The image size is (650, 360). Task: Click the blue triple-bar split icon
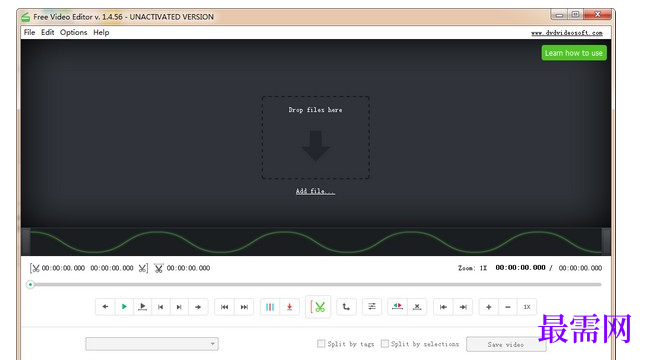[270, 307]
